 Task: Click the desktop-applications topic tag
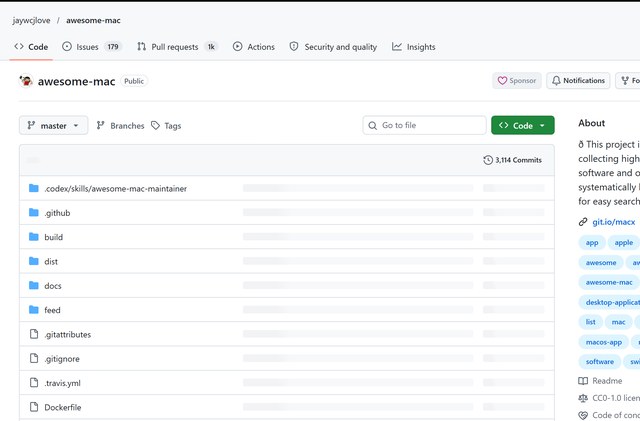pos(610,302)
